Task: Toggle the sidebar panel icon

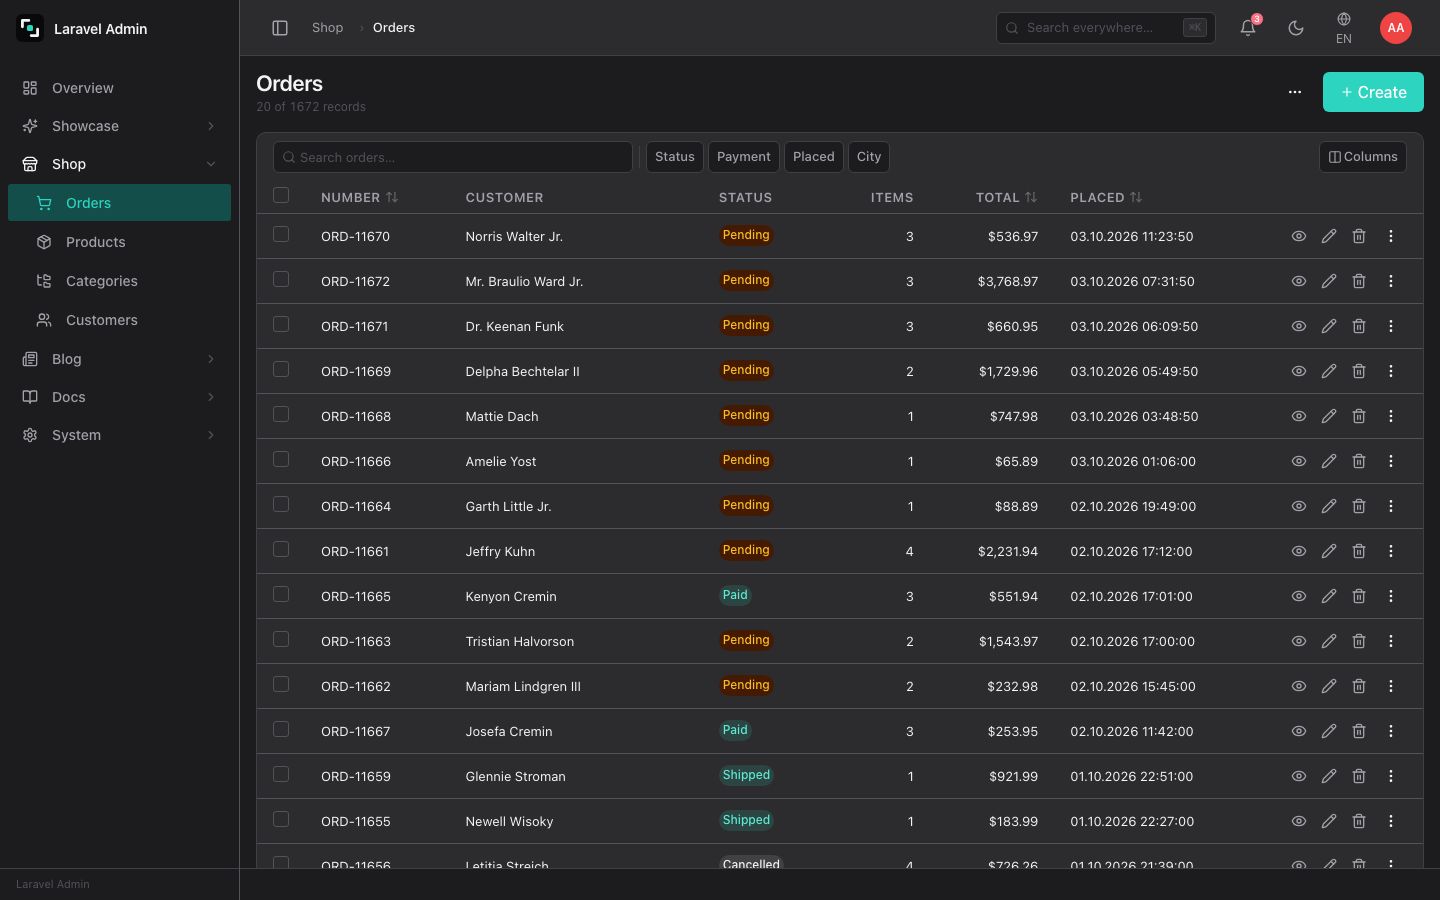Action: (x=280, y=28)
